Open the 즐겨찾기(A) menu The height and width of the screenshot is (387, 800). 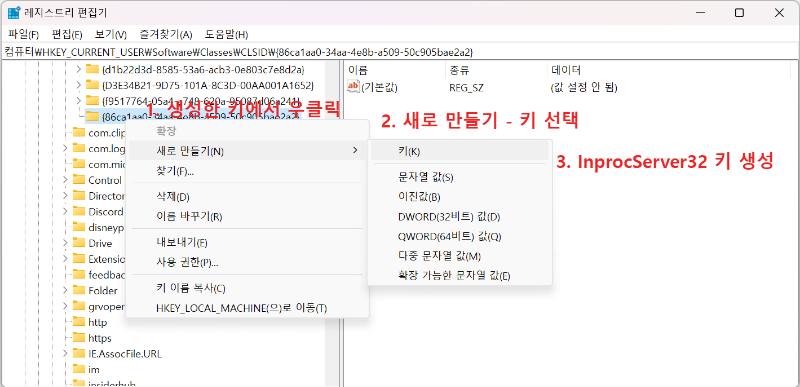(166, 35)
